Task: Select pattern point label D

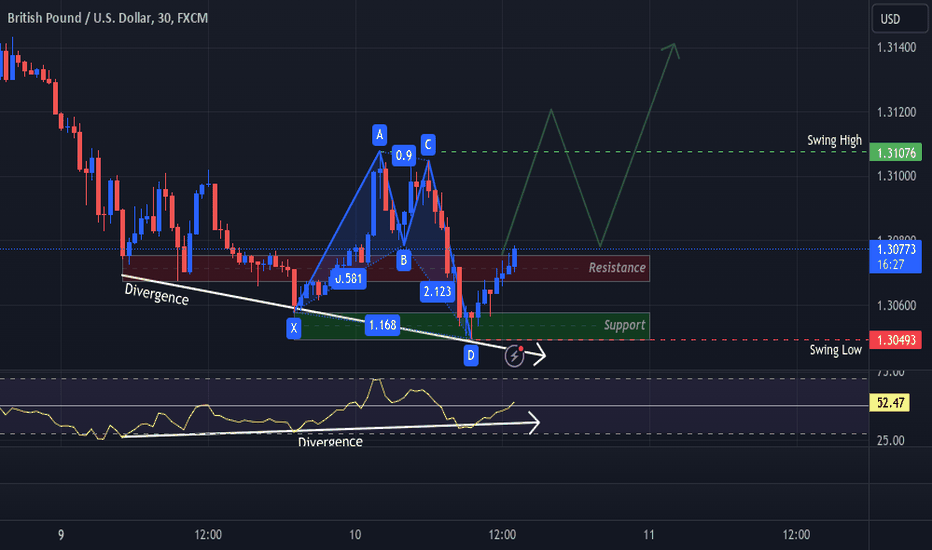Action: coord(471,356)
